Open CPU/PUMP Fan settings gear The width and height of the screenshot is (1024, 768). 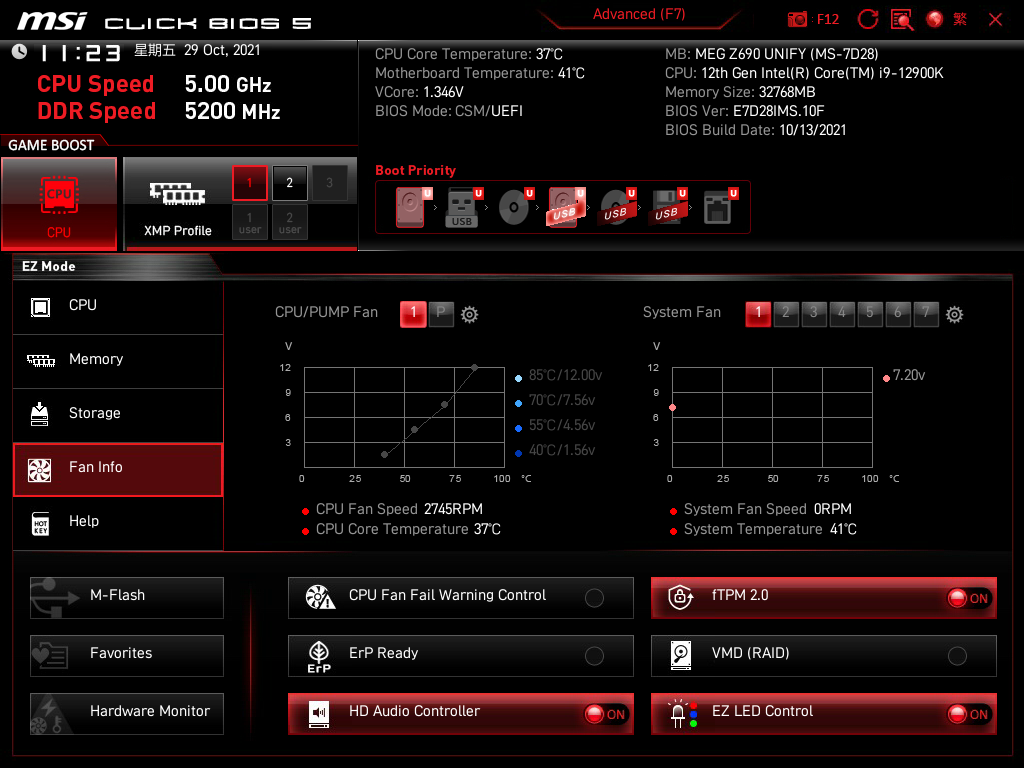[x=469, y=315]
